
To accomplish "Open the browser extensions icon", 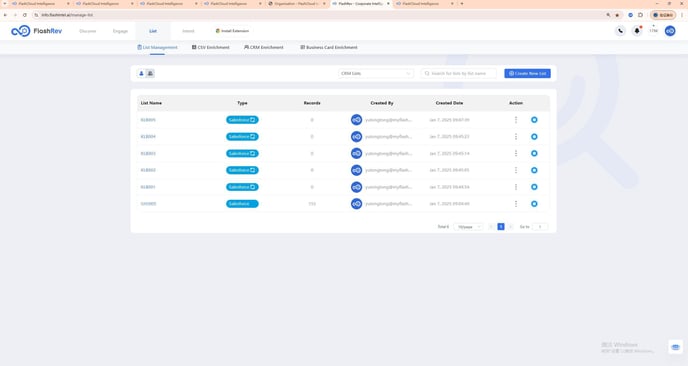I will 640,15.
